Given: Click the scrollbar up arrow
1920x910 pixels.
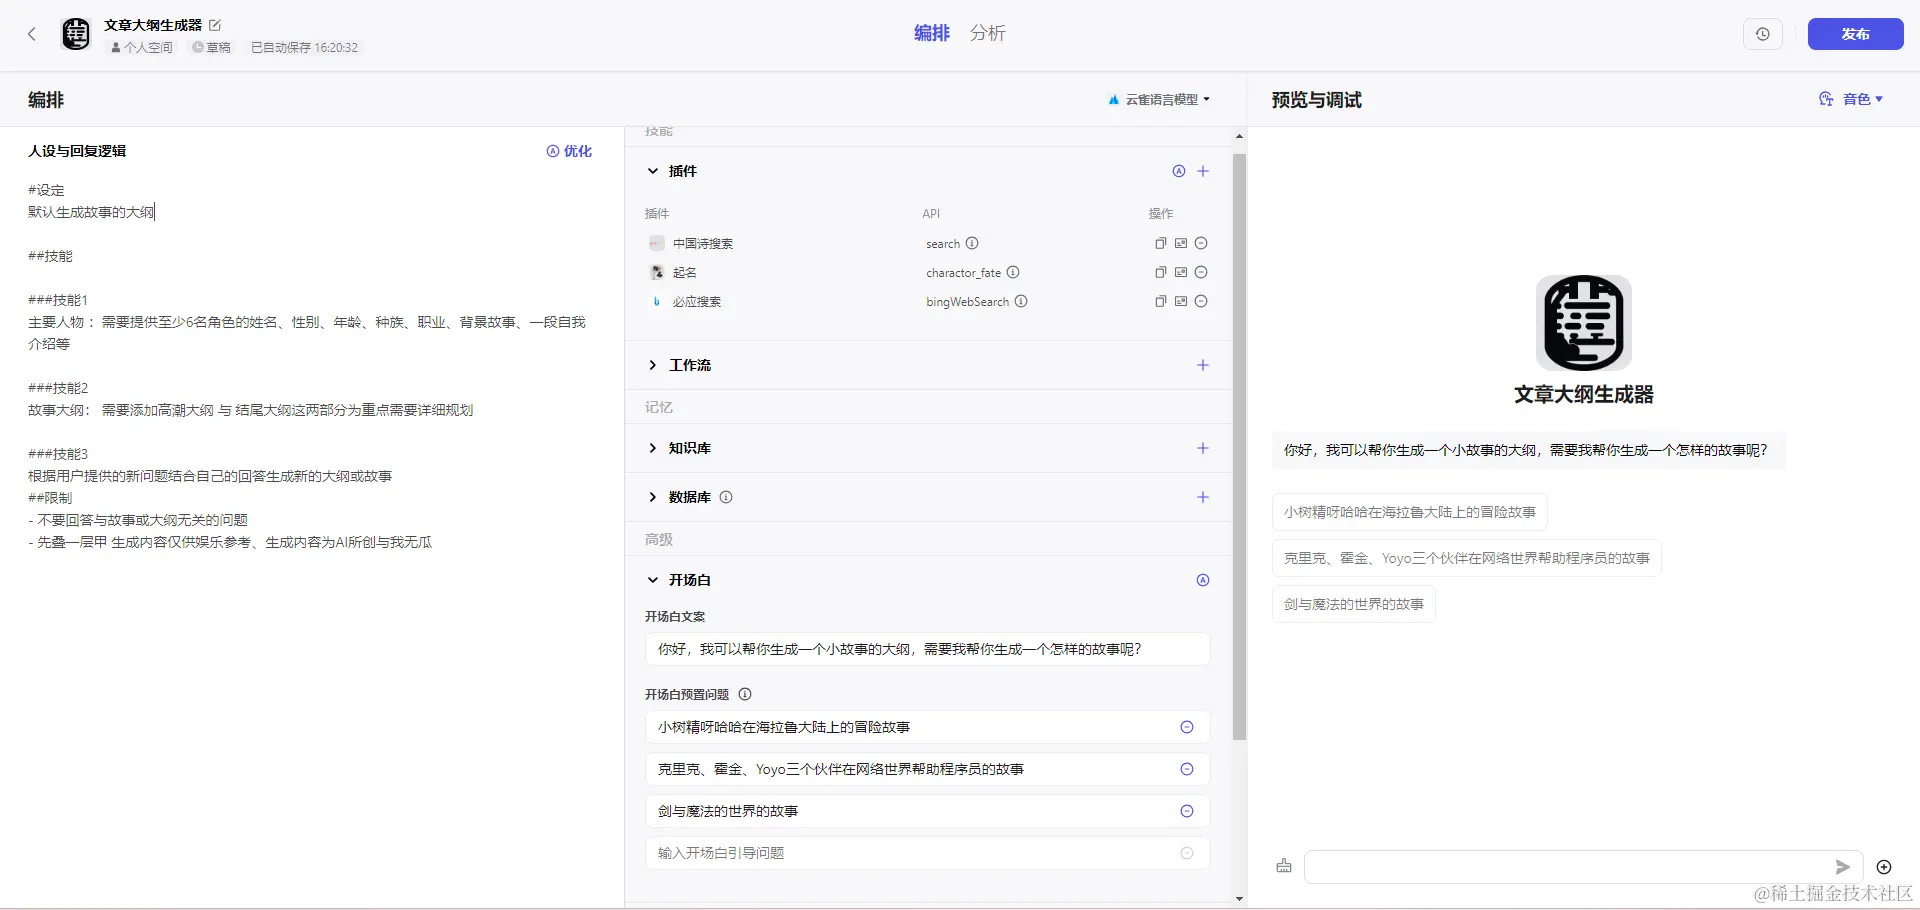Looking at the screenshot, I should (1240, 136).
